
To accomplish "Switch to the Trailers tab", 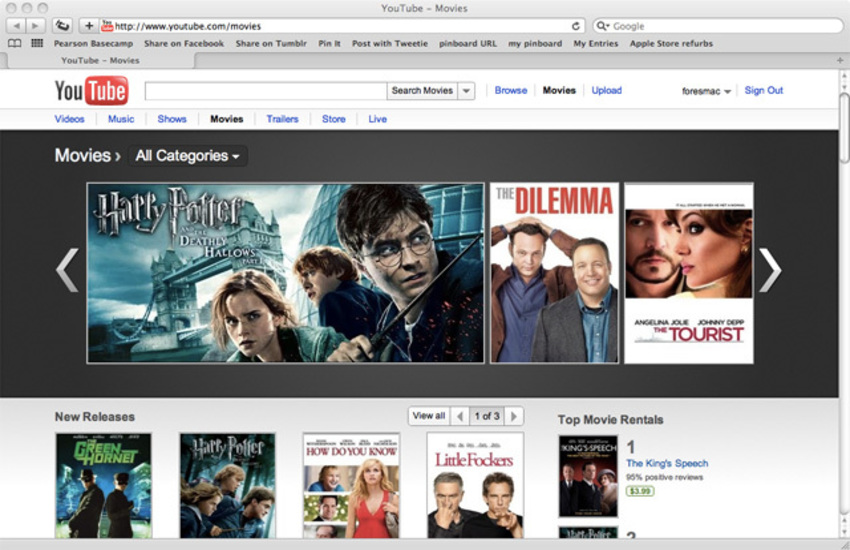I will point(282,119).
